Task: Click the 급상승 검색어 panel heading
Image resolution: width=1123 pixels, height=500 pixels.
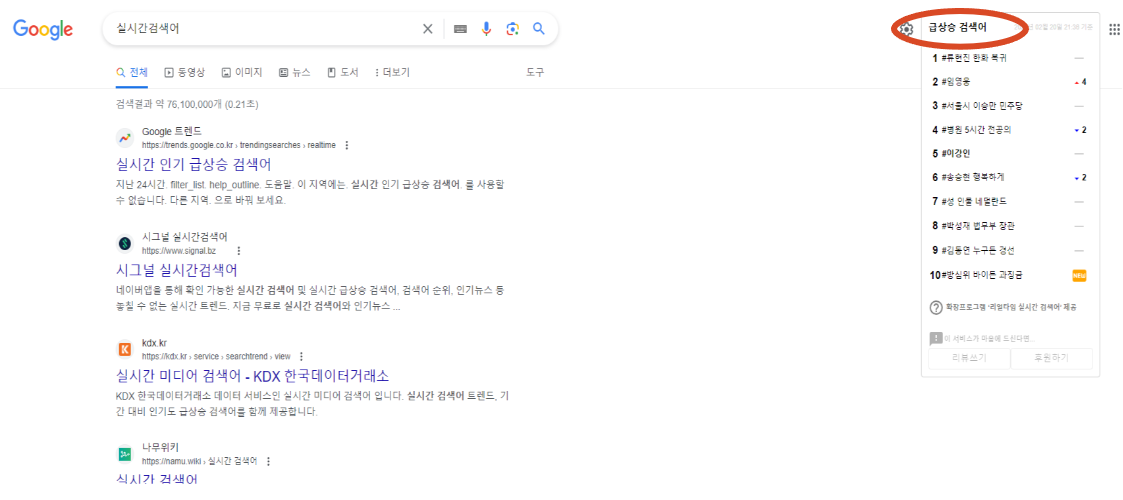Action: pos(958,29)
